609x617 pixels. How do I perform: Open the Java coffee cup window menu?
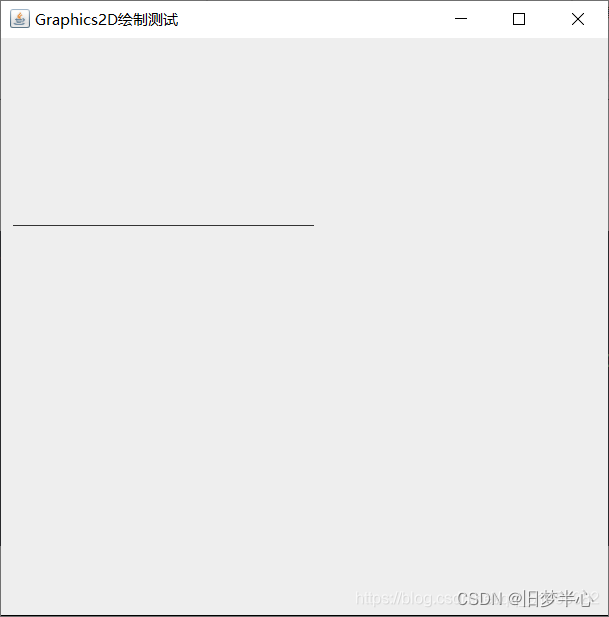tap(20, 19)
